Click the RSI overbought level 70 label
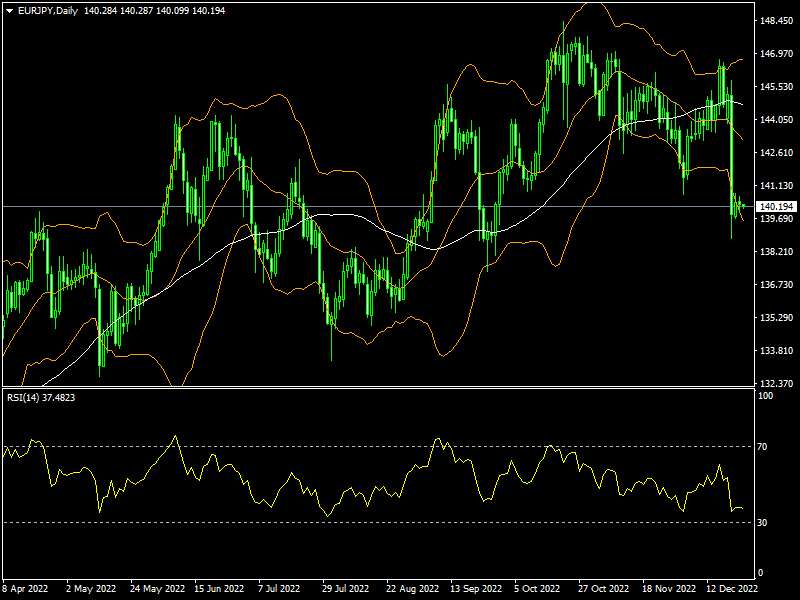The width and height of the screenshot is (800, 600). pos(762,447)
